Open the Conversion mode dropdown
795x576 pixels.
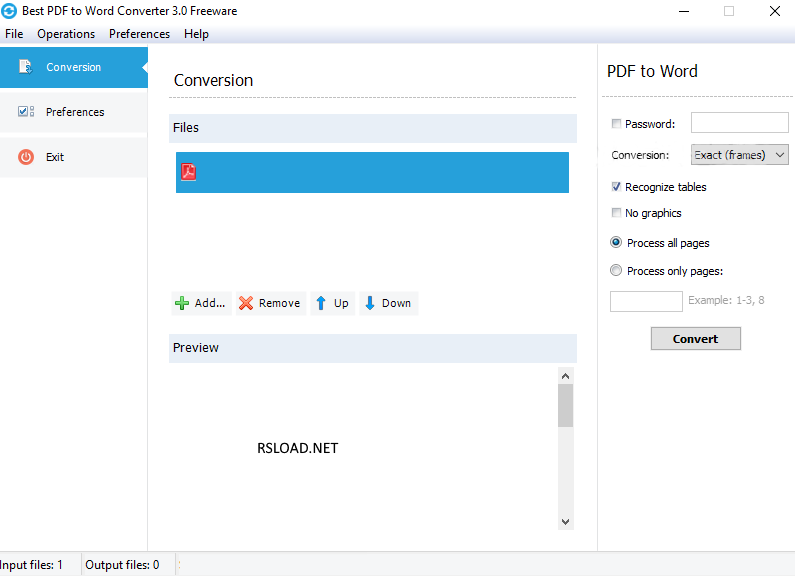pyautogui.click(x=739, y=155)
